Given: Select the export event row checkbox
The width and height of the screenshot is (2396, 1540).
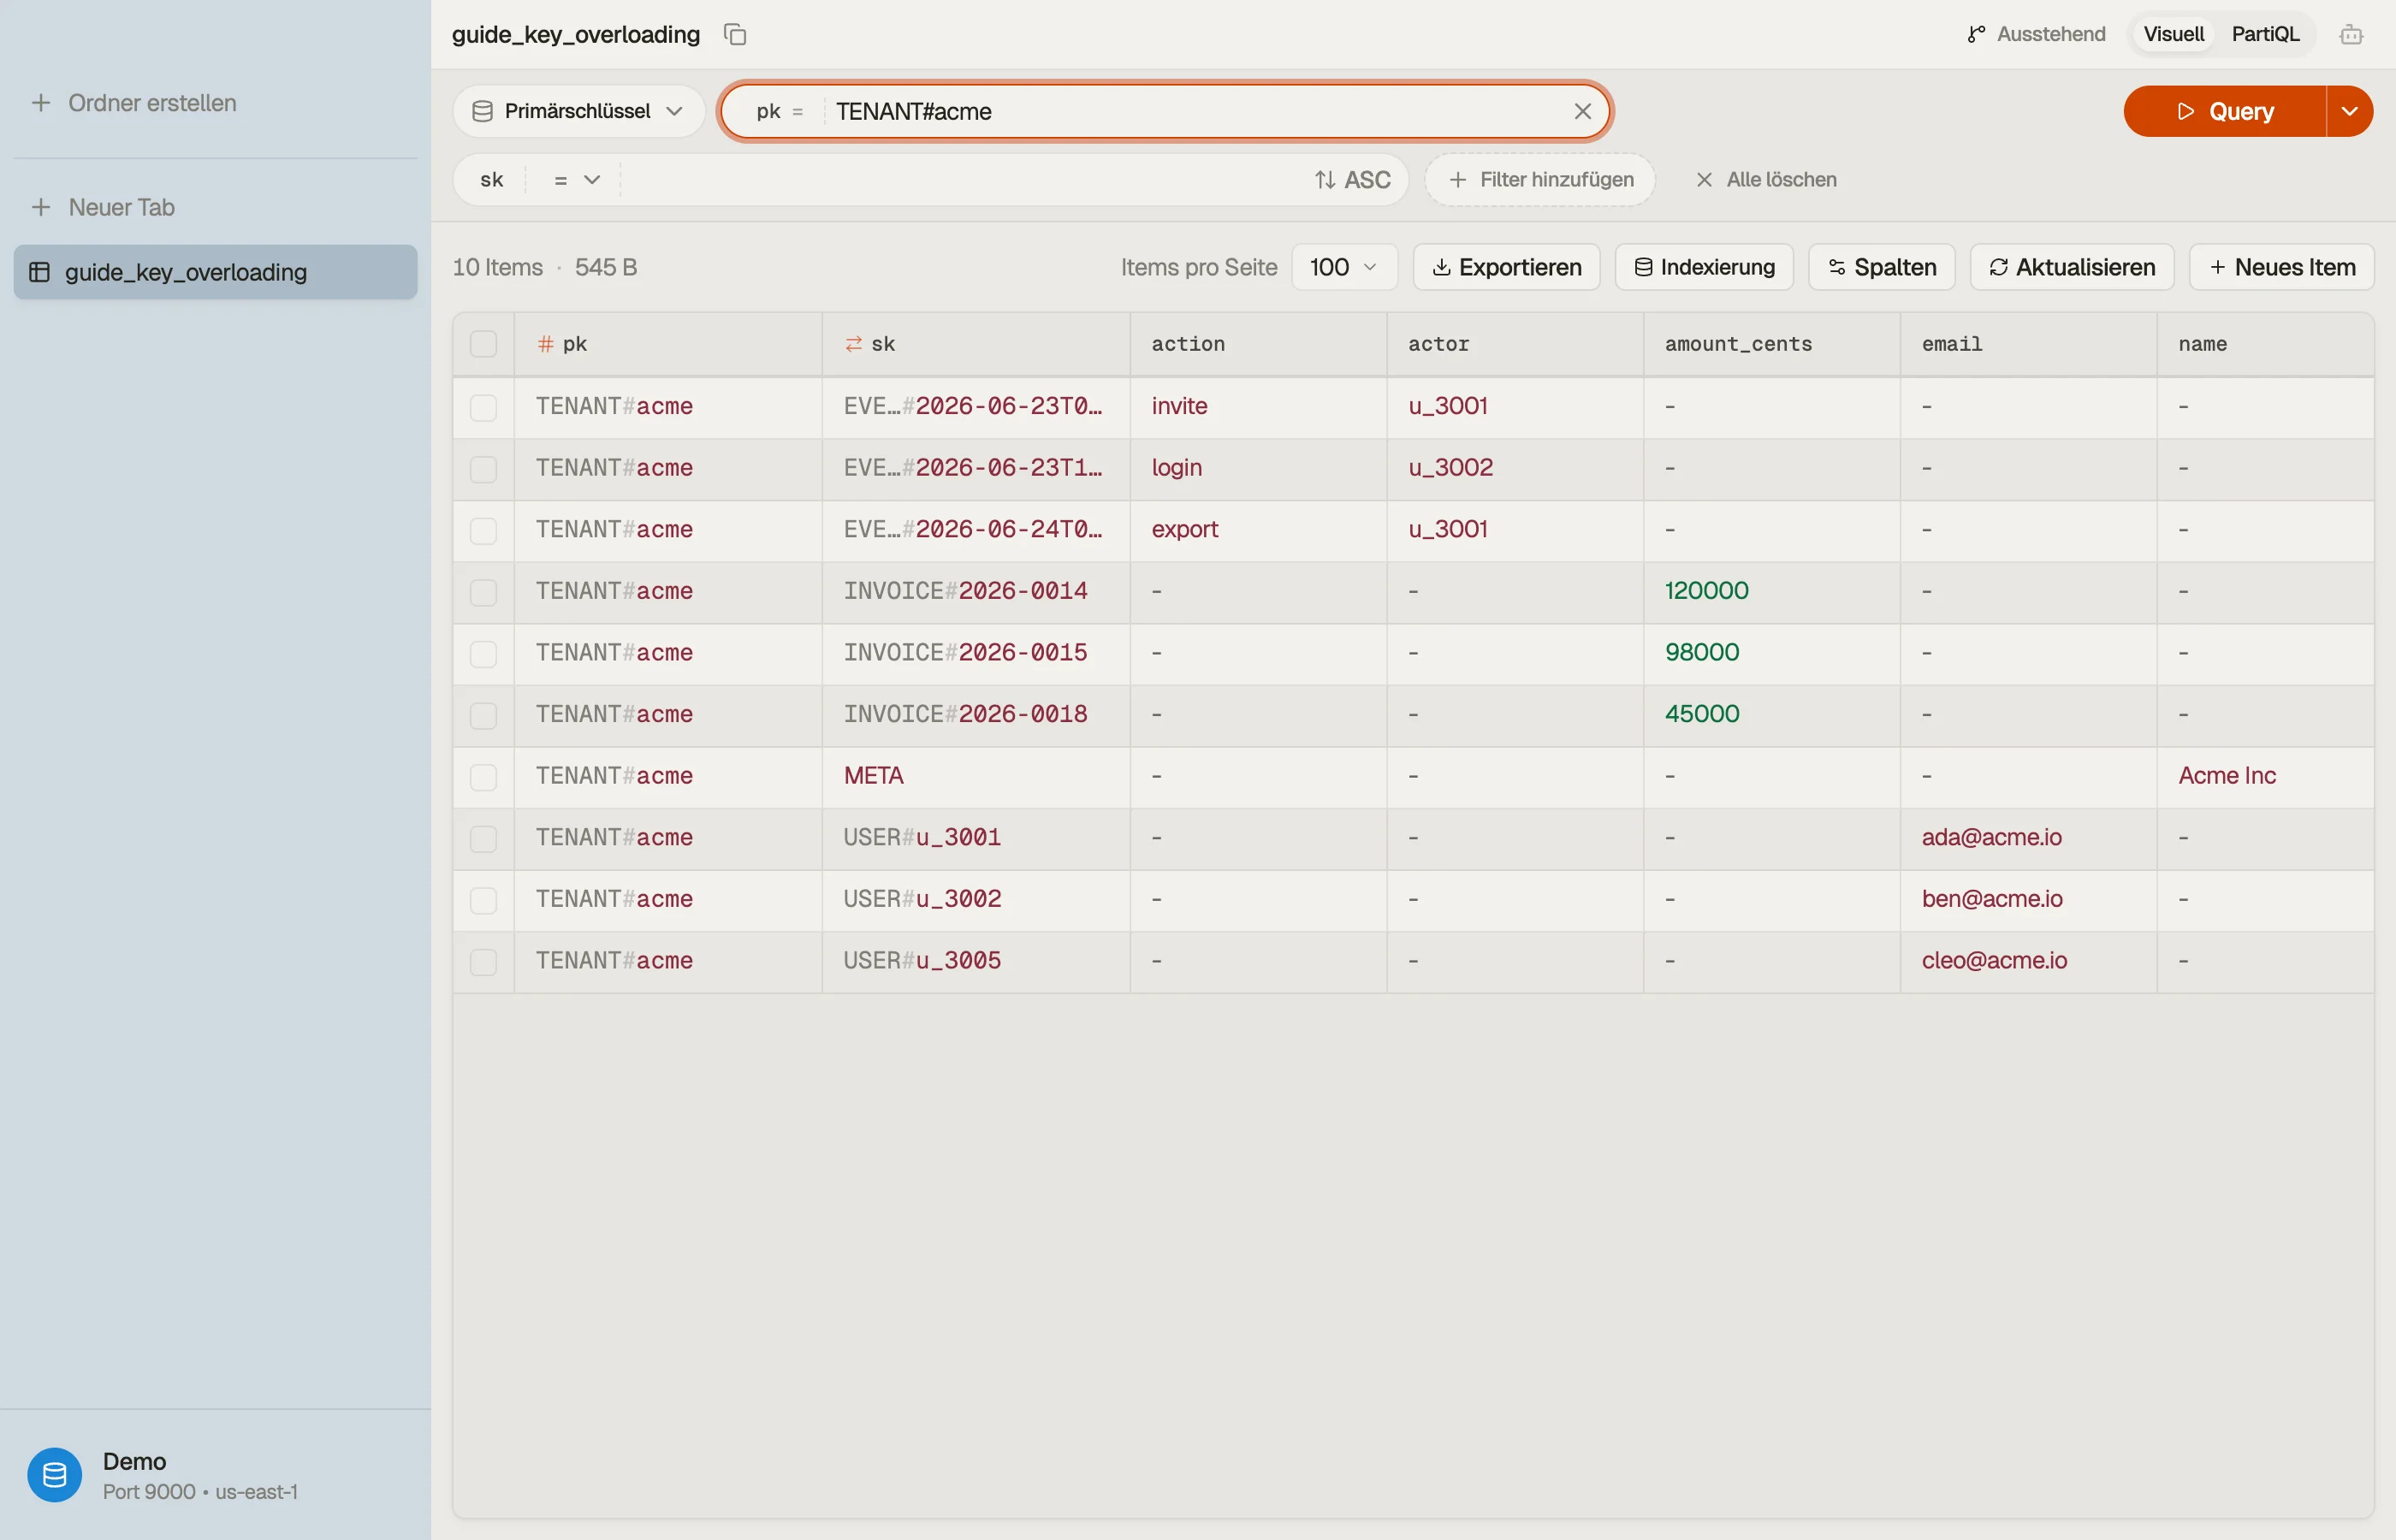Looking at the screenshot, I should pyautogui.click(x=484, y=530).
